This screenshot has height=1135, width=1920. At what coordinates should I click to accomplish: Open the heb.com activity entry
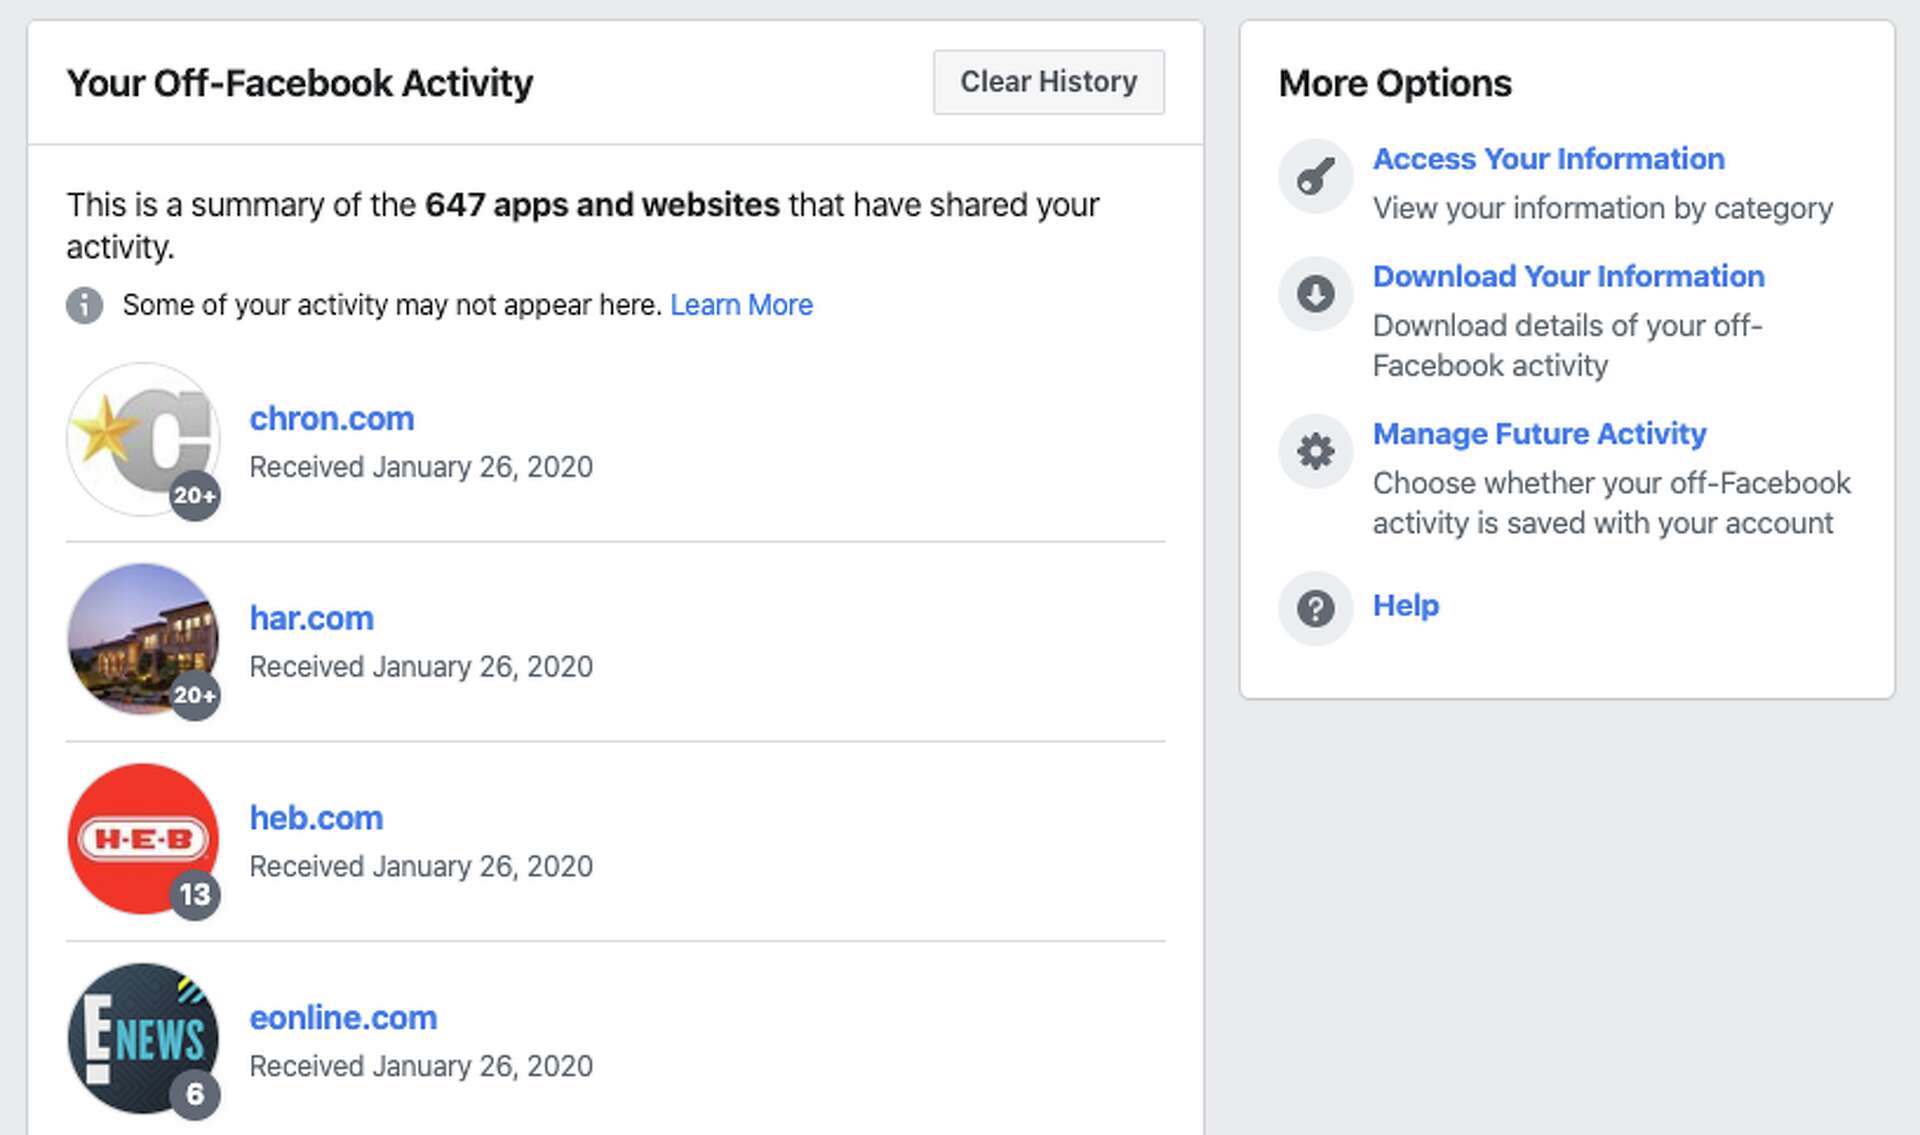point(316,817)
